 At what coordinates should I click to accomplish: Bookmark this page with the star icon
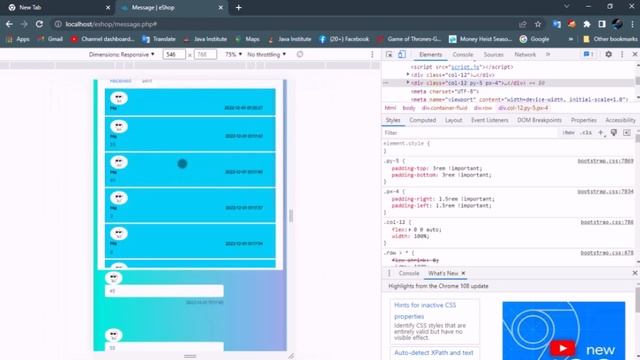[x=538, y=24]
